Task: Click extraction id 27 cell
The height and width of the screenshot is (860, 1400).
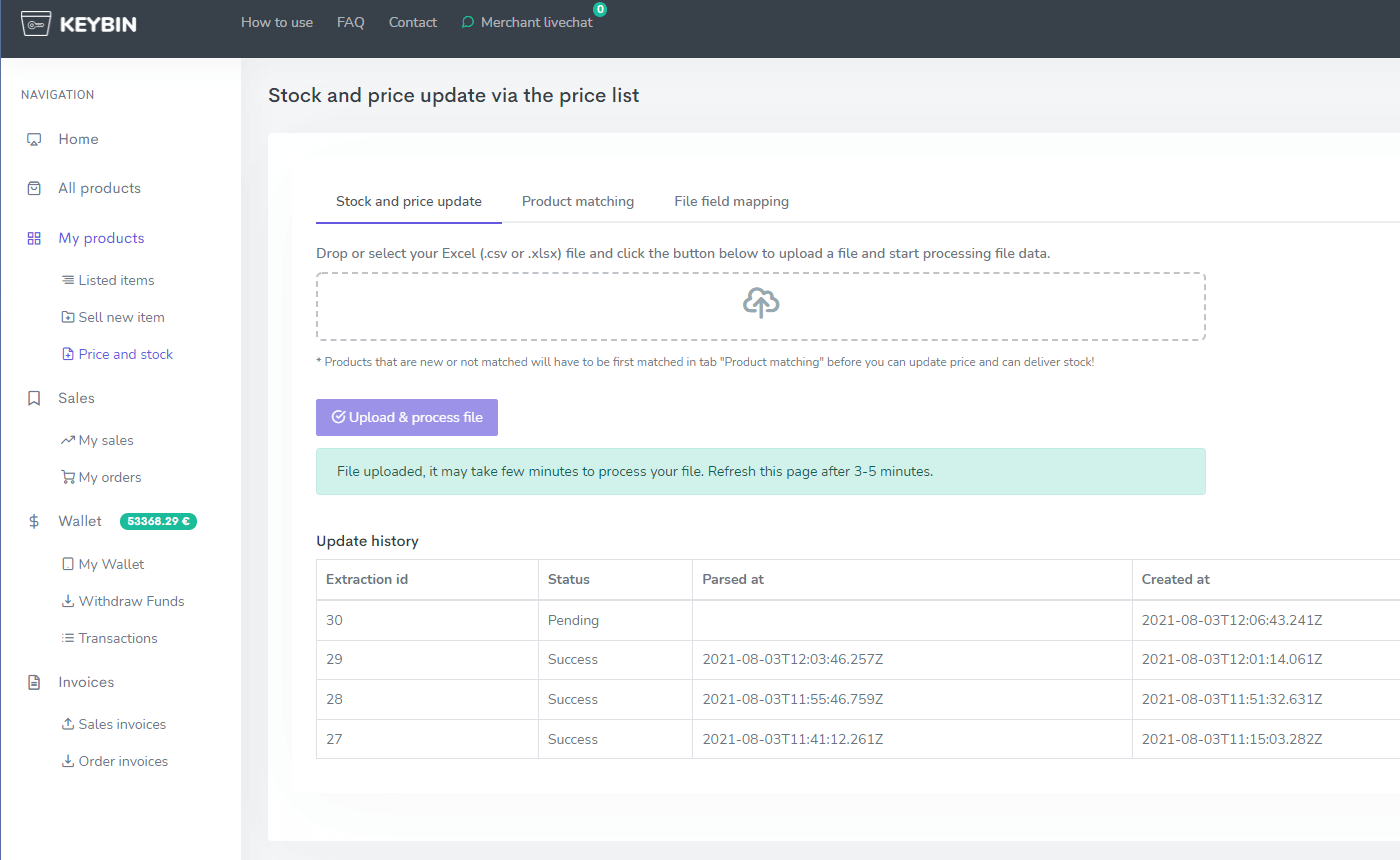Action: click(x=427, y=740)
